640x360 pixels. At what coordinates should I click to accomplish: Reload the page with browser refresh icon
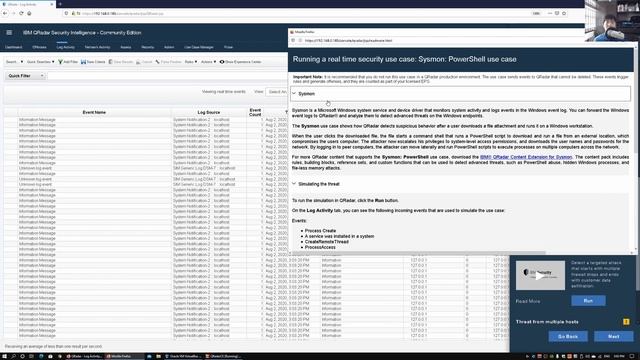pos(21,13)
